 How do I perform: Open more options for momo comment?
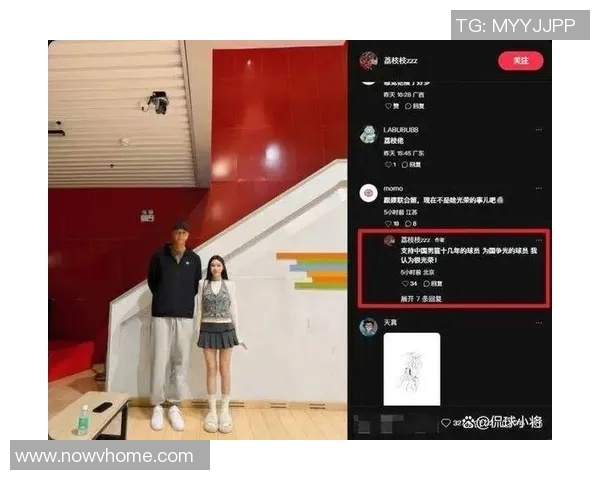(x=539, y=189)
